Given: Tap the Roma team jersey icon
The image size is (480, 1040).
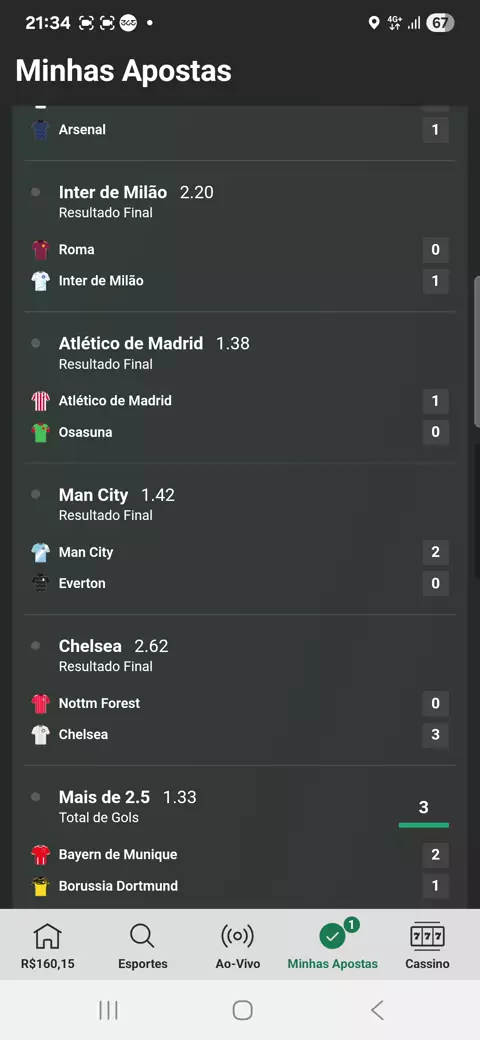Looking at the screenshot, I should pos(40,249).
